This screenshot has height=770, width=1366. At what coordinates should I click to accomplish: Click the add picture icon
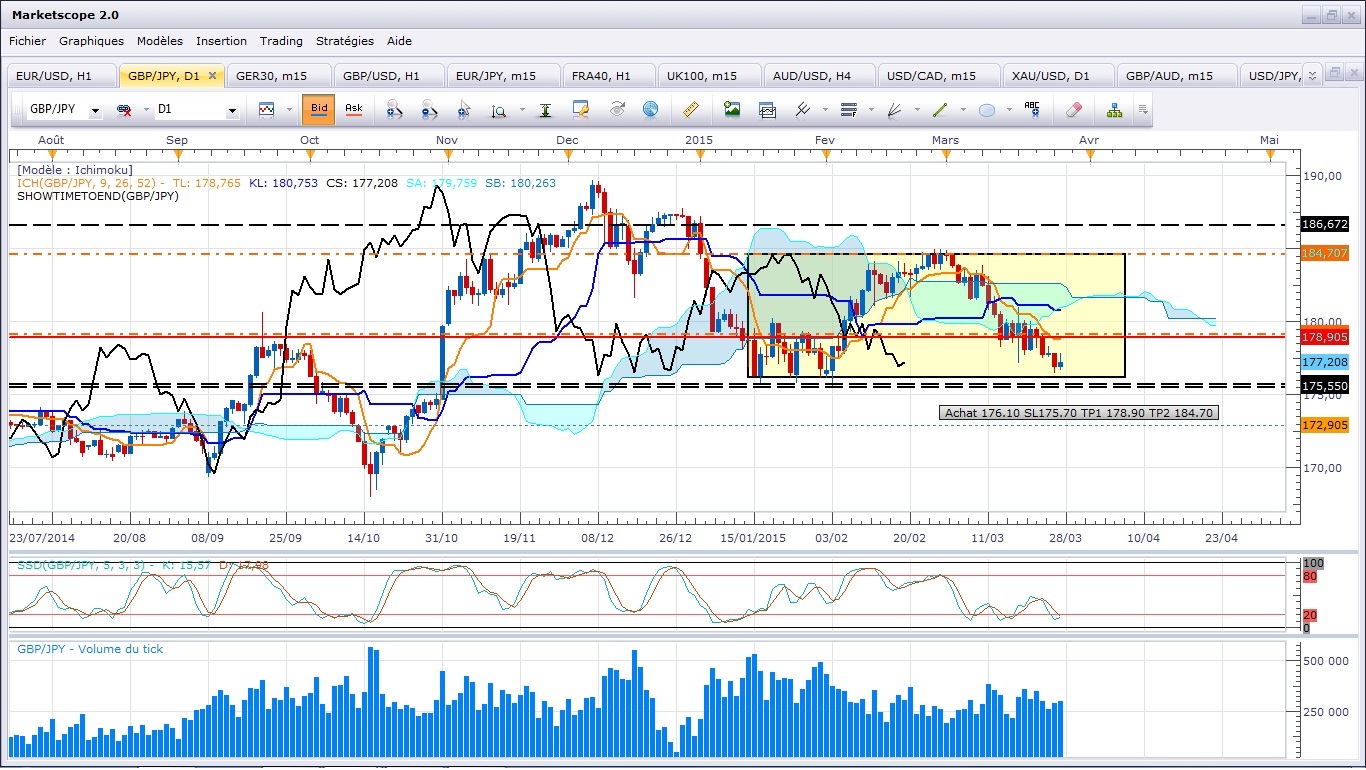pos(732,109)
